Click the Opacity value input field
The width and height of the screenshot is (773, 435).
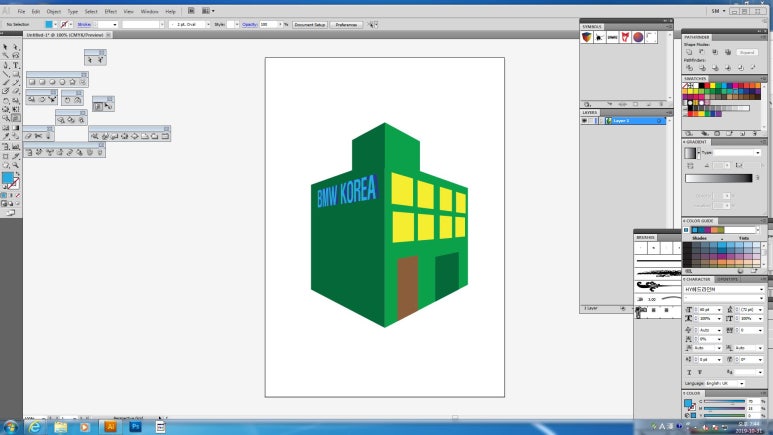[x=268, y=24]
